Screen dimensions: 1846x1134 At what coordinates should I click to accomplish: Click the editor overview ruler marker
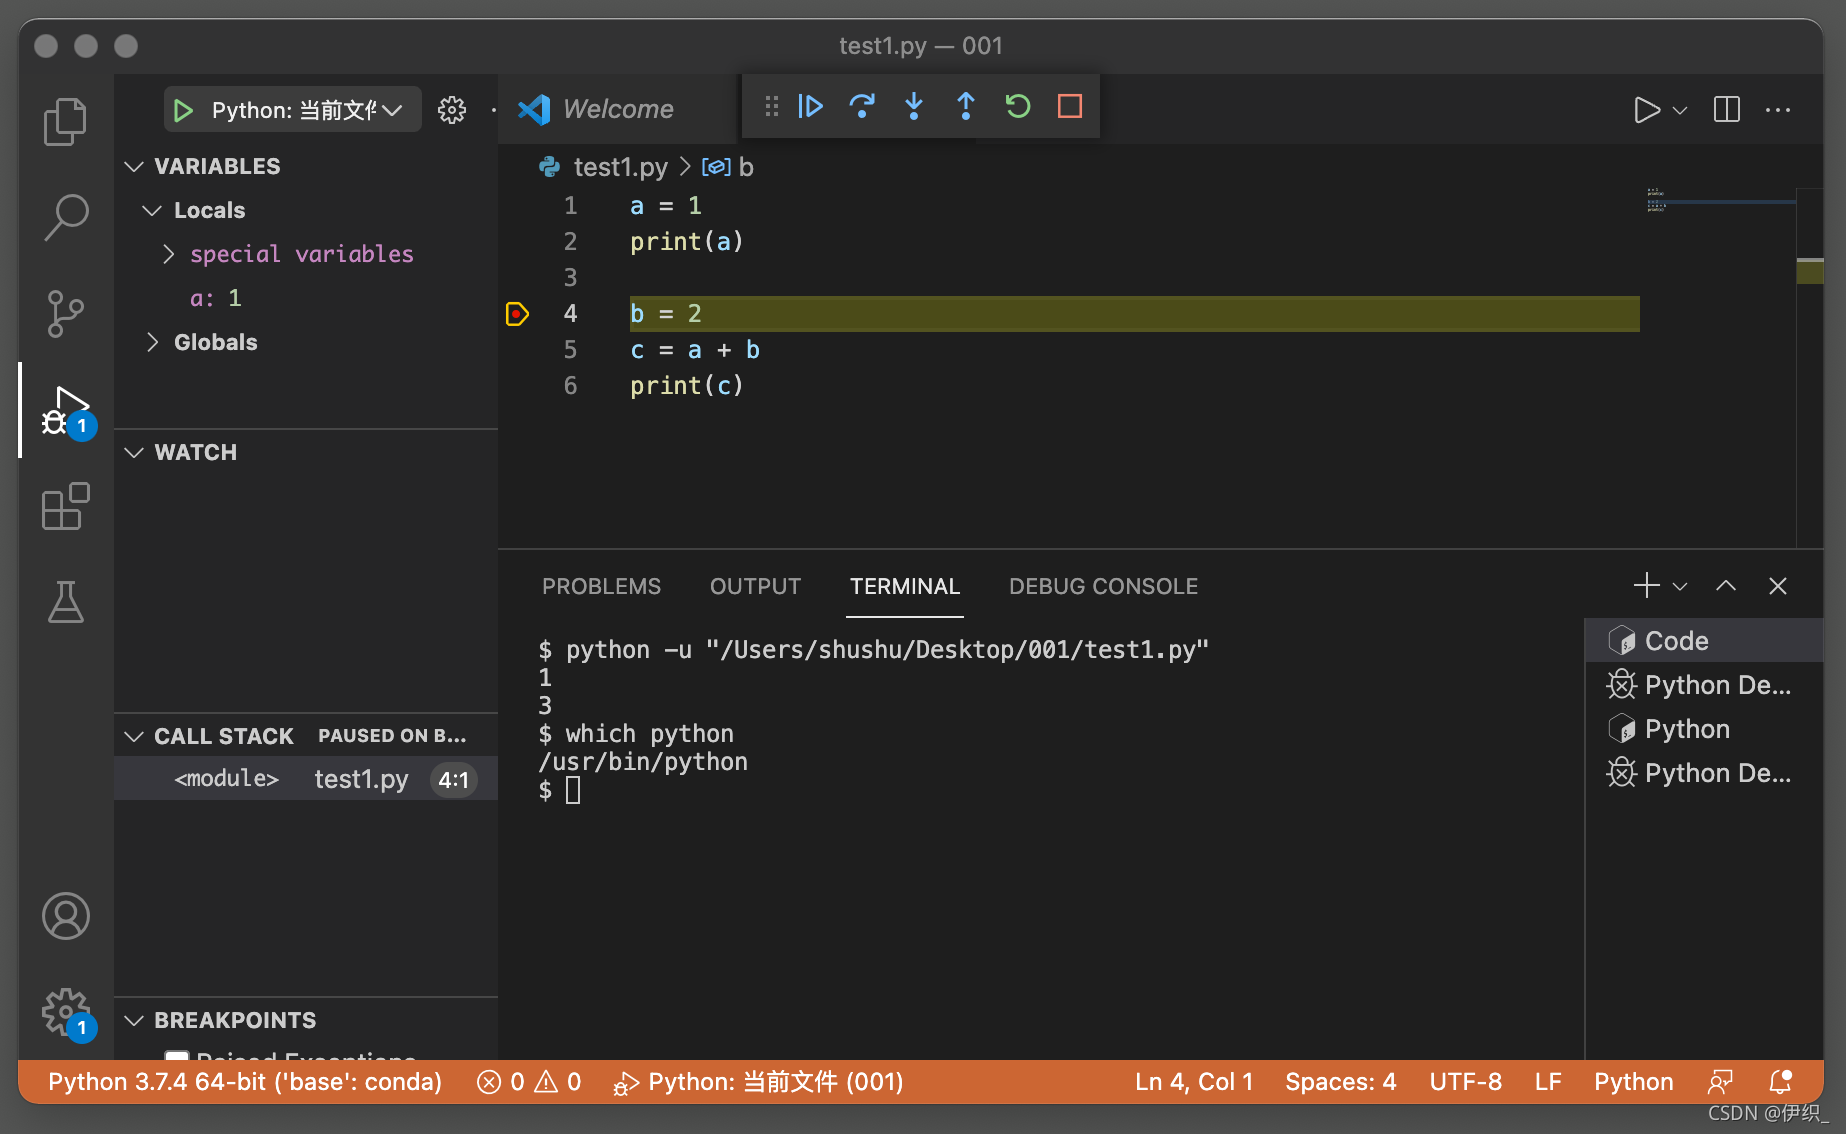point(1809,271)
